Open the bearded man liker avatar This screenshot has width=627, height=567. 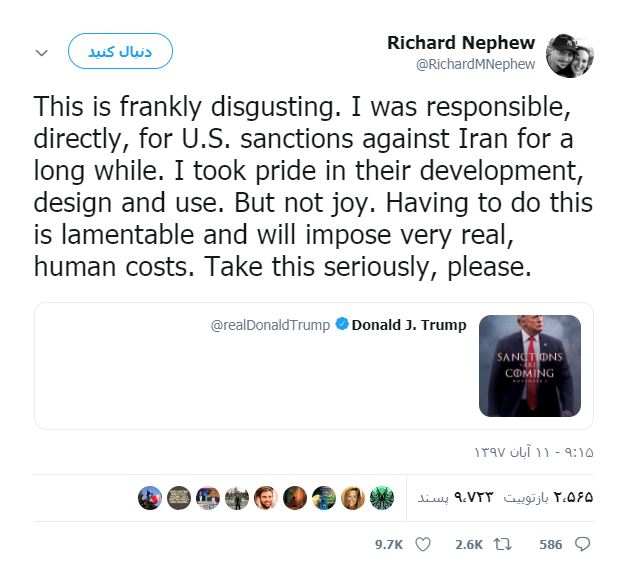point(266,498)
